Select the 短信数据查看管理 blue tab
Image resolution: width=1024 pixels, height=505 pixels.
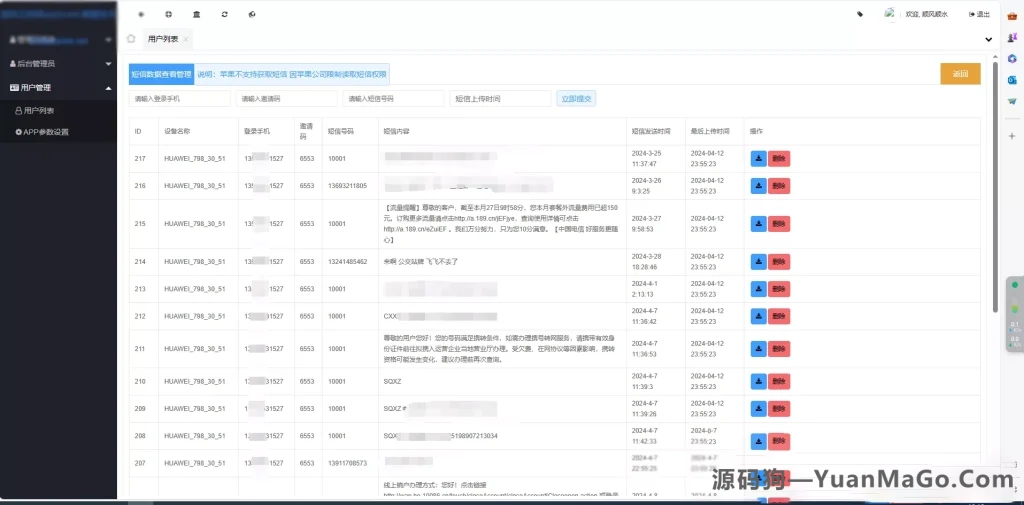pyautogui.click(x=161, y=74)
